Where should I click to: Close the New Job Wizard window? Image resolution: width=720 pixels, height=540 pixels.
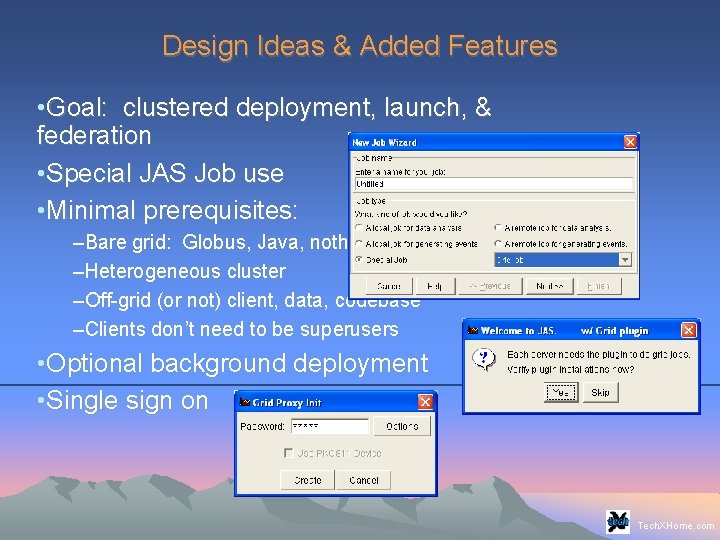click(630, 142)
